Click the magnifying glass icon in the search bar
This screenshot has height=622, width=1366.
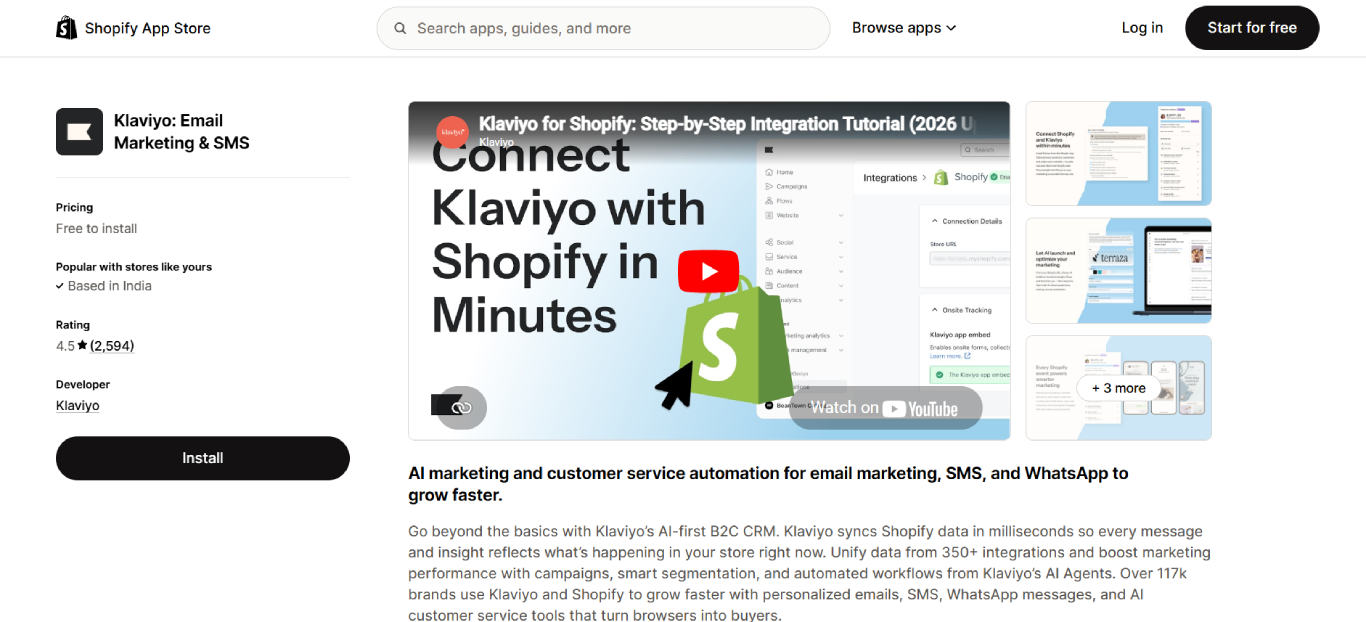(400, 28)
